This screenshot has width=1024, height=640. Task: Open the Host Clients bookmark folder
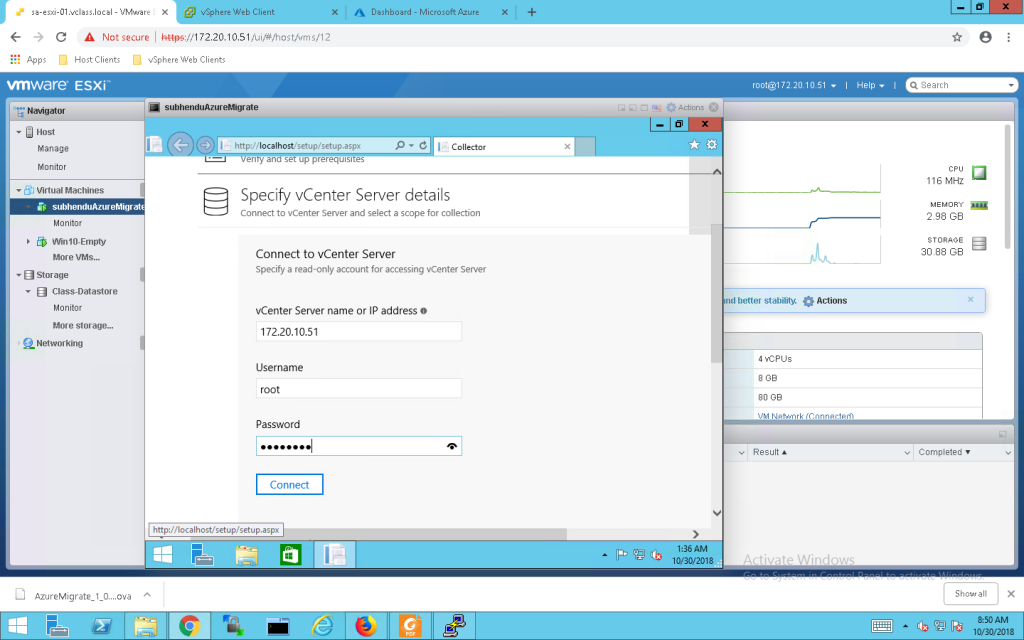(89, 59)
